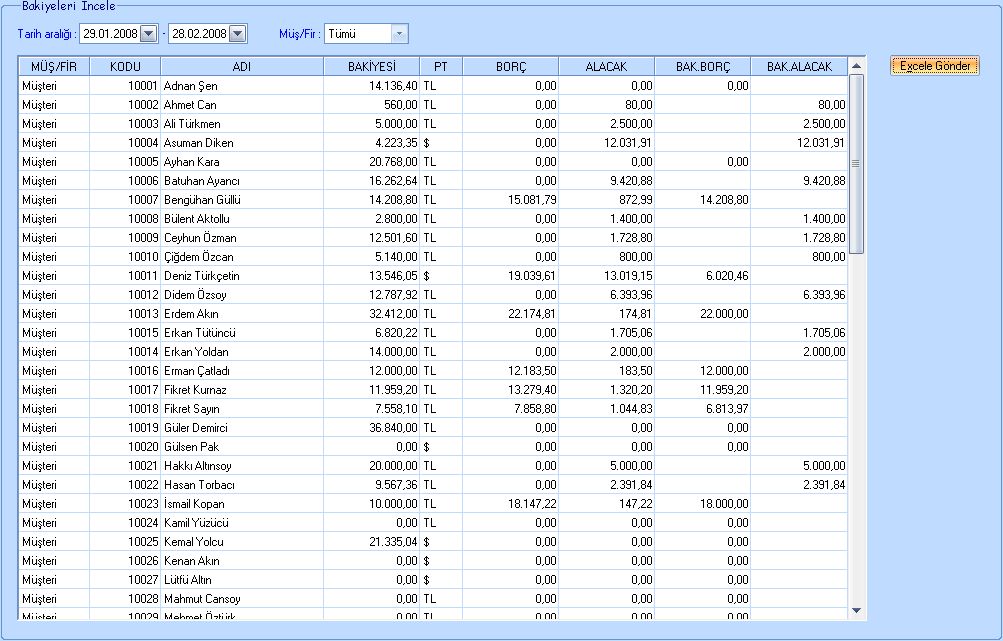This screenshot has width=1003, height=641.
Task: Open the end date dropdown arrow
Action: pos(237,34)
